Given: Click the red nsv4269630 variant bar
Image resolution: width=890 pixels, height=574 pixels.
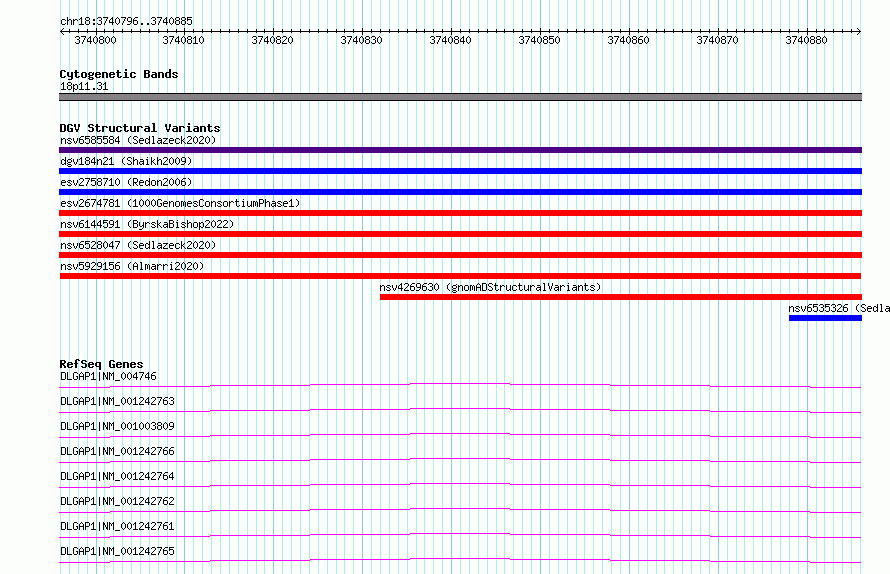Looking at the screenshot, I should pos(621,297).
